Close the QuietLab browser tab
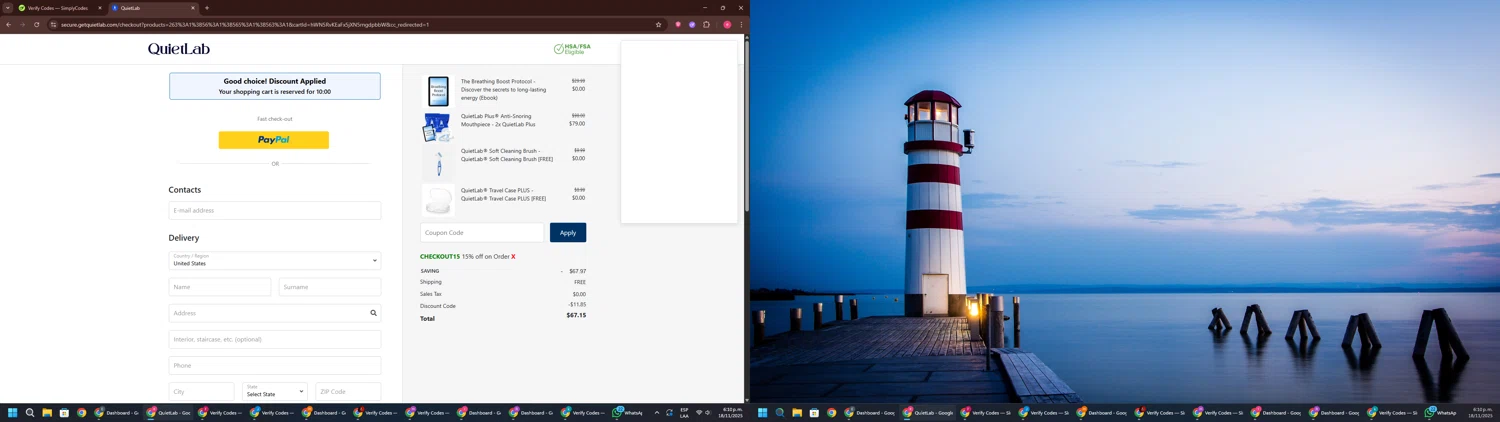The height and width of the screenshot is (422, 1500). point(193,8)
